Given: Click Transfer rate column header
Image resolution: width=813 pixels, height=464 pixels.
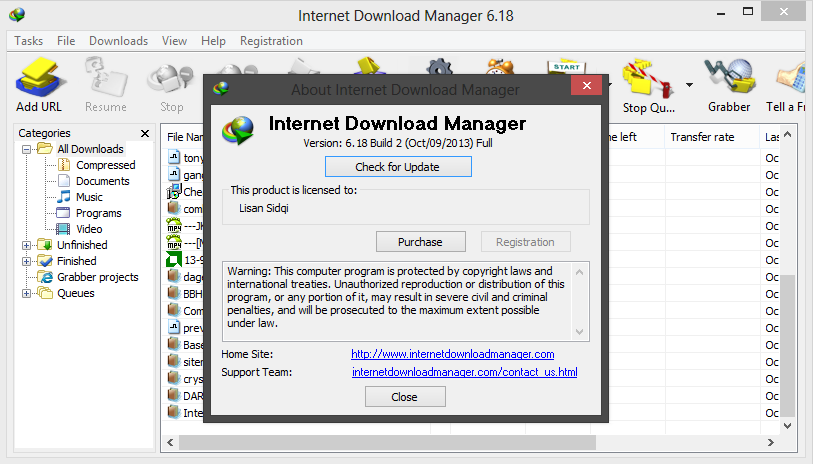Looking at the screenshot, I should [712, 137].
